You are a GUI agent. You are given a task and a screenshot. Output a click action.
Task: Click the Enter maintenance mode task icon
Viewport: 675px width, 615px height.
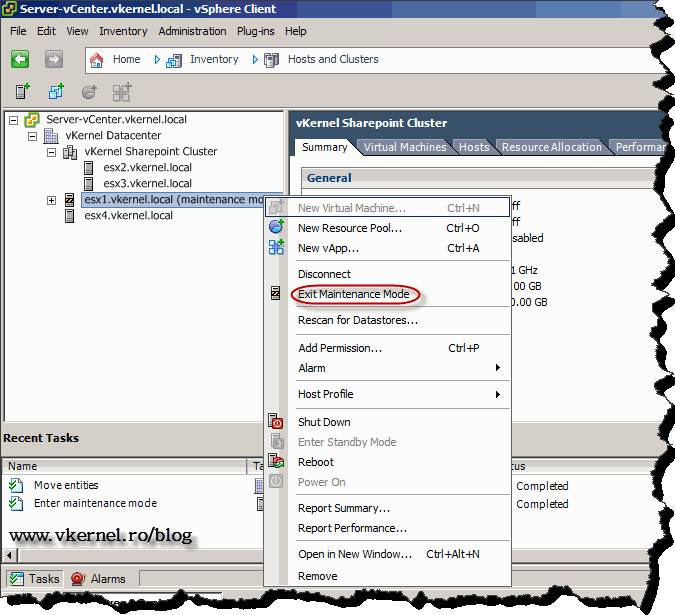(16, 503)
